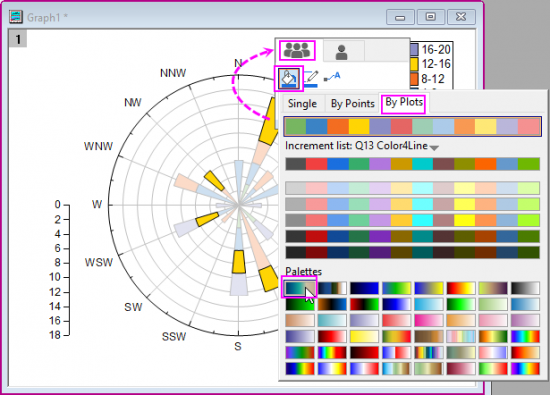Click the Palettes section heading
The image size is (550, 395).
pos(303,271)
